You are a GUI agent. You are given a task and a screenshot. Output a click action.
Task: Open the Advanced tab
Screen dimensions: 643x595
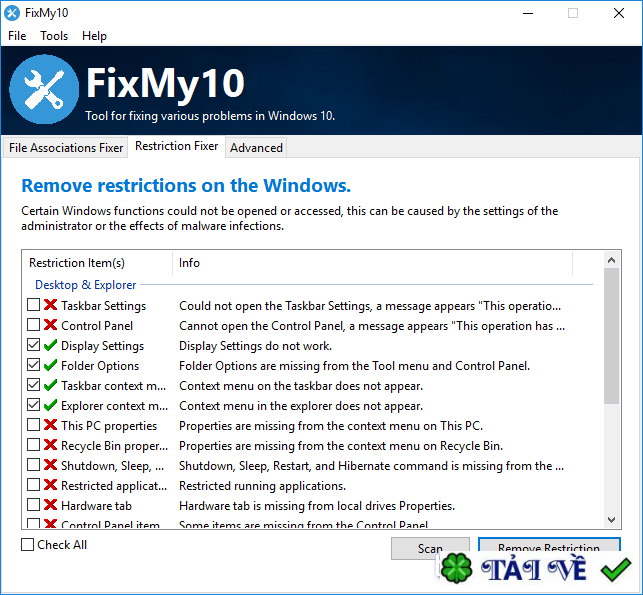click(256, 148)
